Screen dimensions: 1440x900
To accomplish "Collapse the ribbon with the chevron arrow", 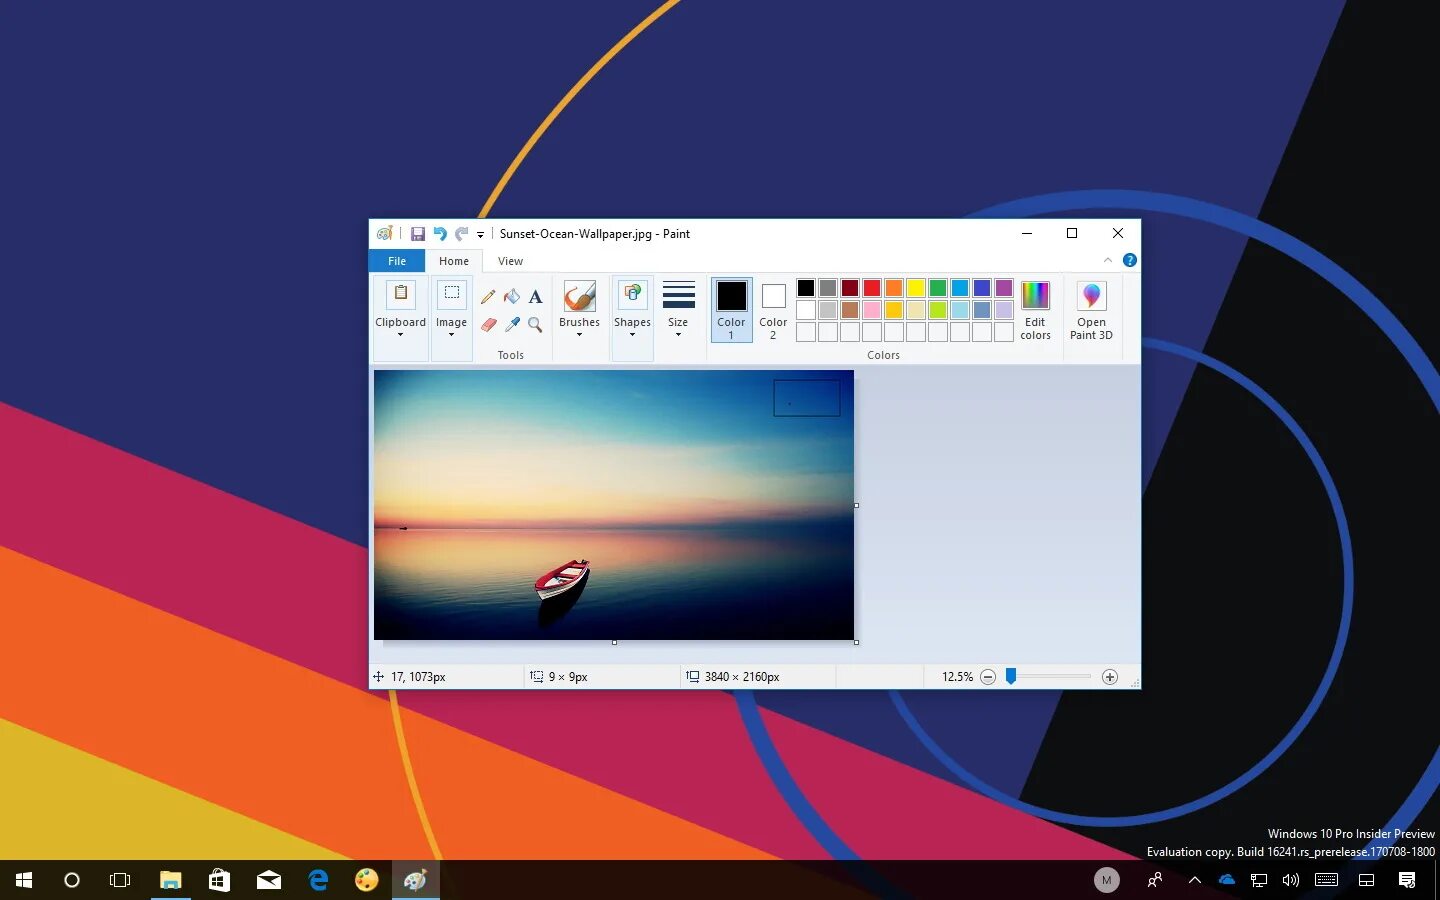I will pyautogui.click(x=1108, y=260).
